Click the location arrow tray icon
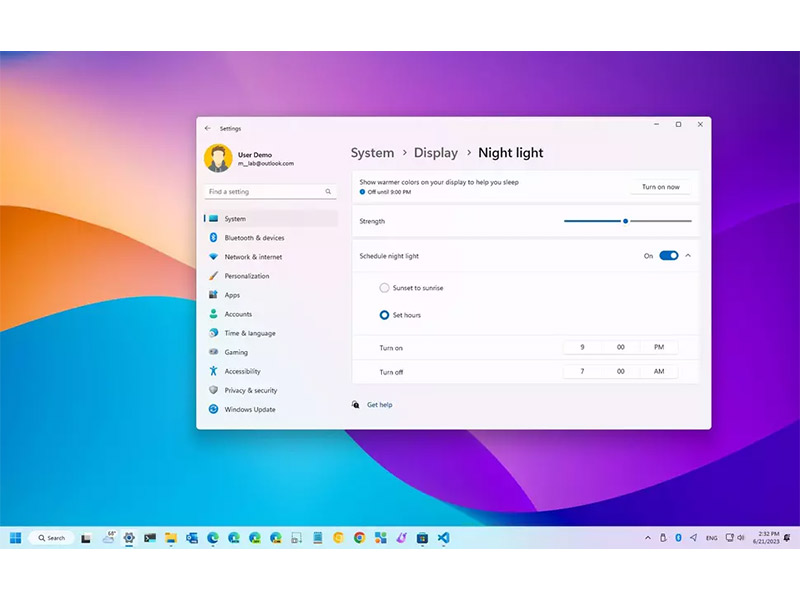This screenshot has width=800, height=600. tap(693, 538)
